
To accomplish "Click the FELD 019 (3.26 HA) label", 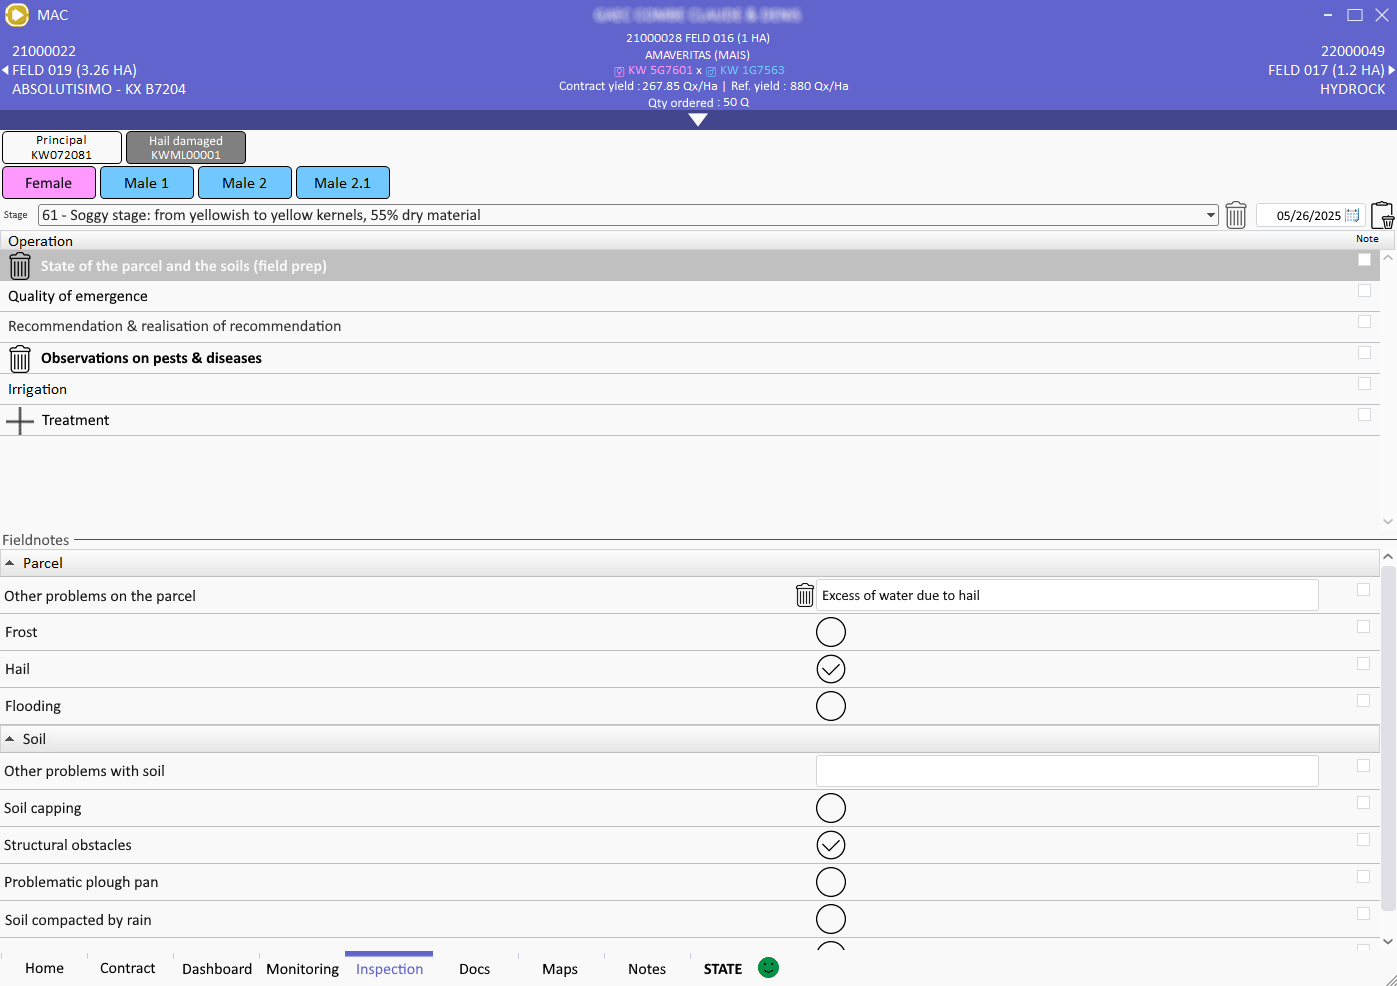I will 74,70.
